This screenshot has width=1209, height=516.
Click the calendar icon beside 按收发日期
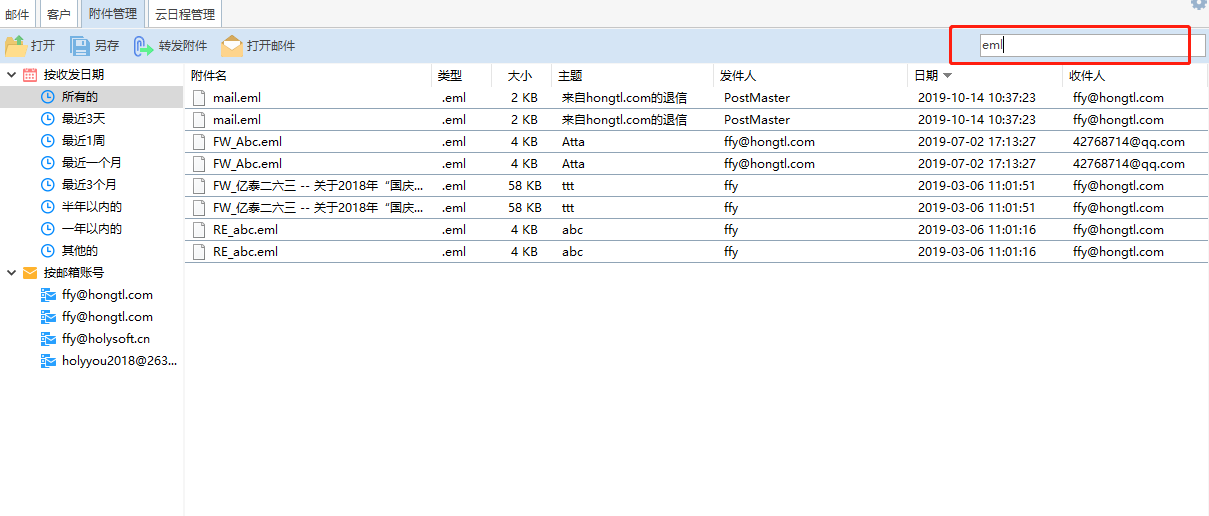[30, 75]
